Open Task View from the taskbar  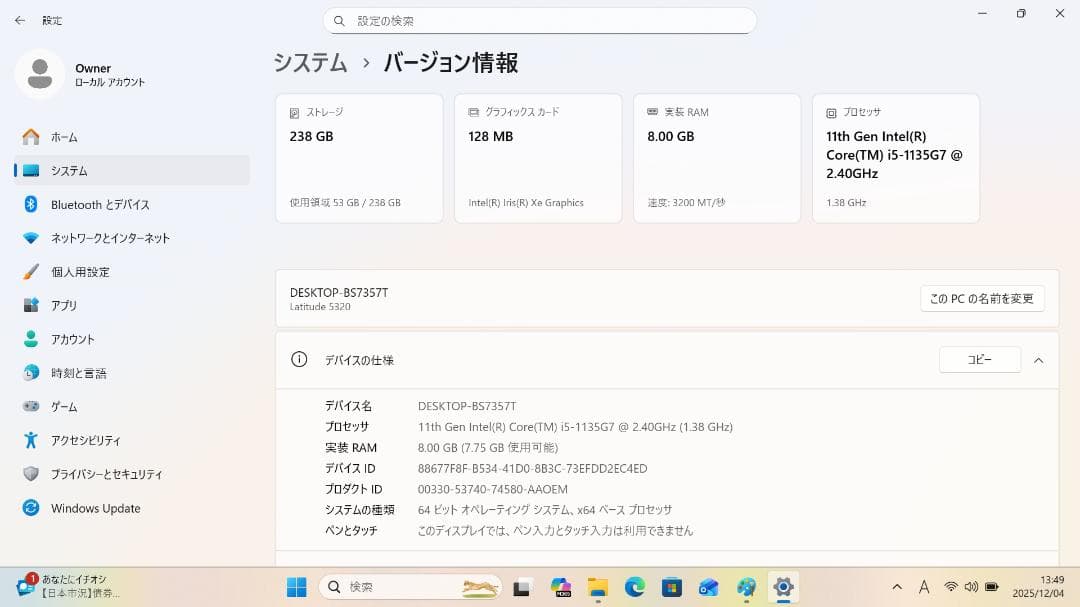tap(518, 587)
